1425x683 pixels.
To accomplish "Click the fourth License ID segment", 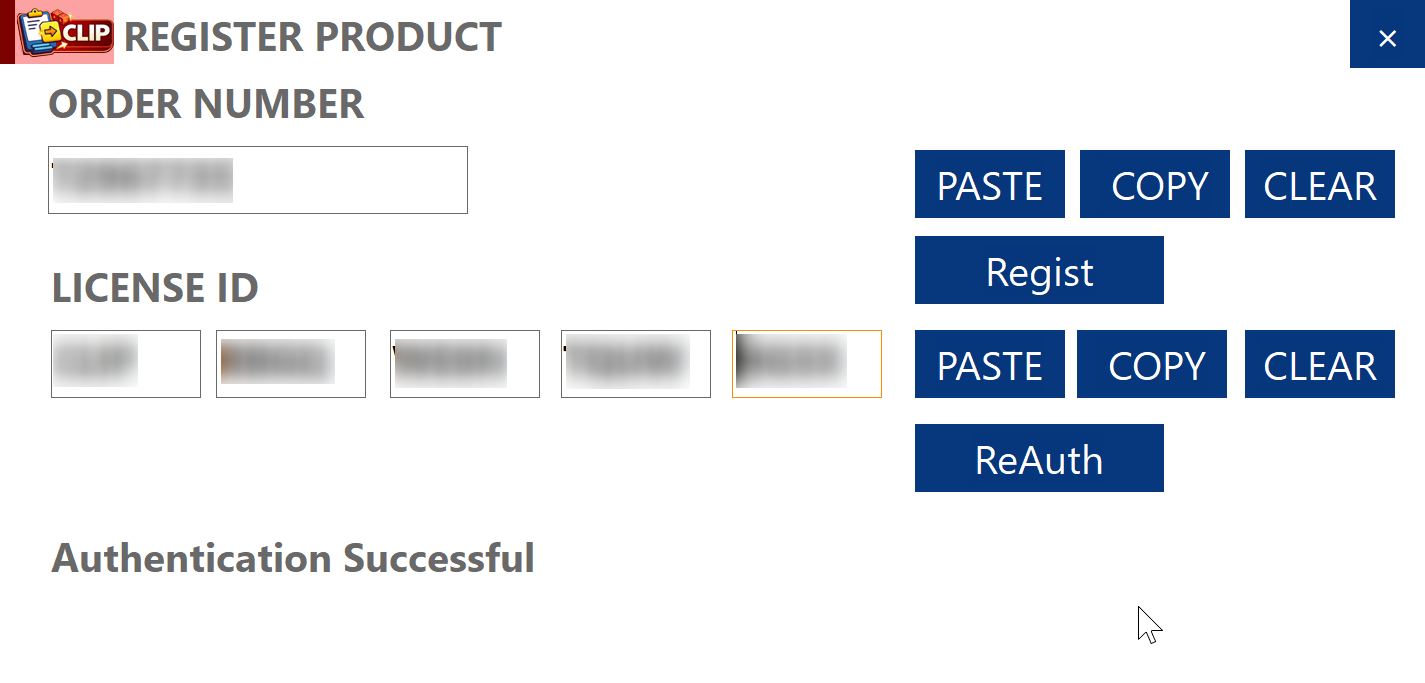I will coord(636,364).
